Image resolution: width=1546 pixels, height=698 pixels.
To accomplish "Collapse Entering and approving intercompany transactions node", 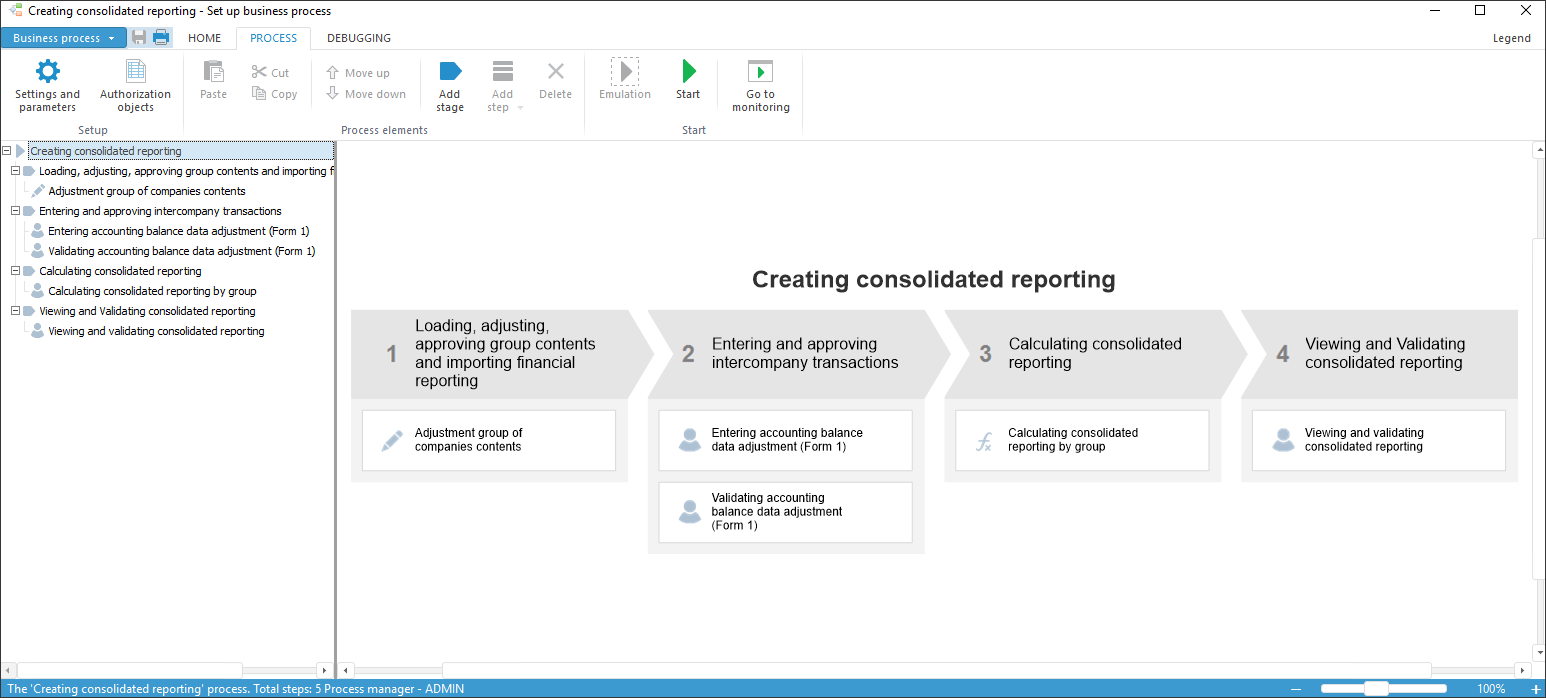I will [15, 211].
